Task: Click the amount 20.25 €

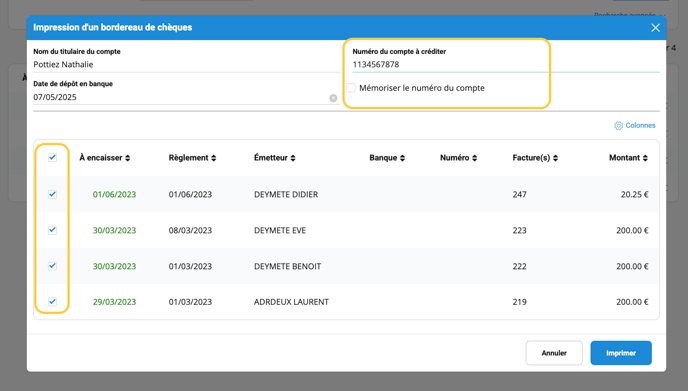Action: (634, 194)
